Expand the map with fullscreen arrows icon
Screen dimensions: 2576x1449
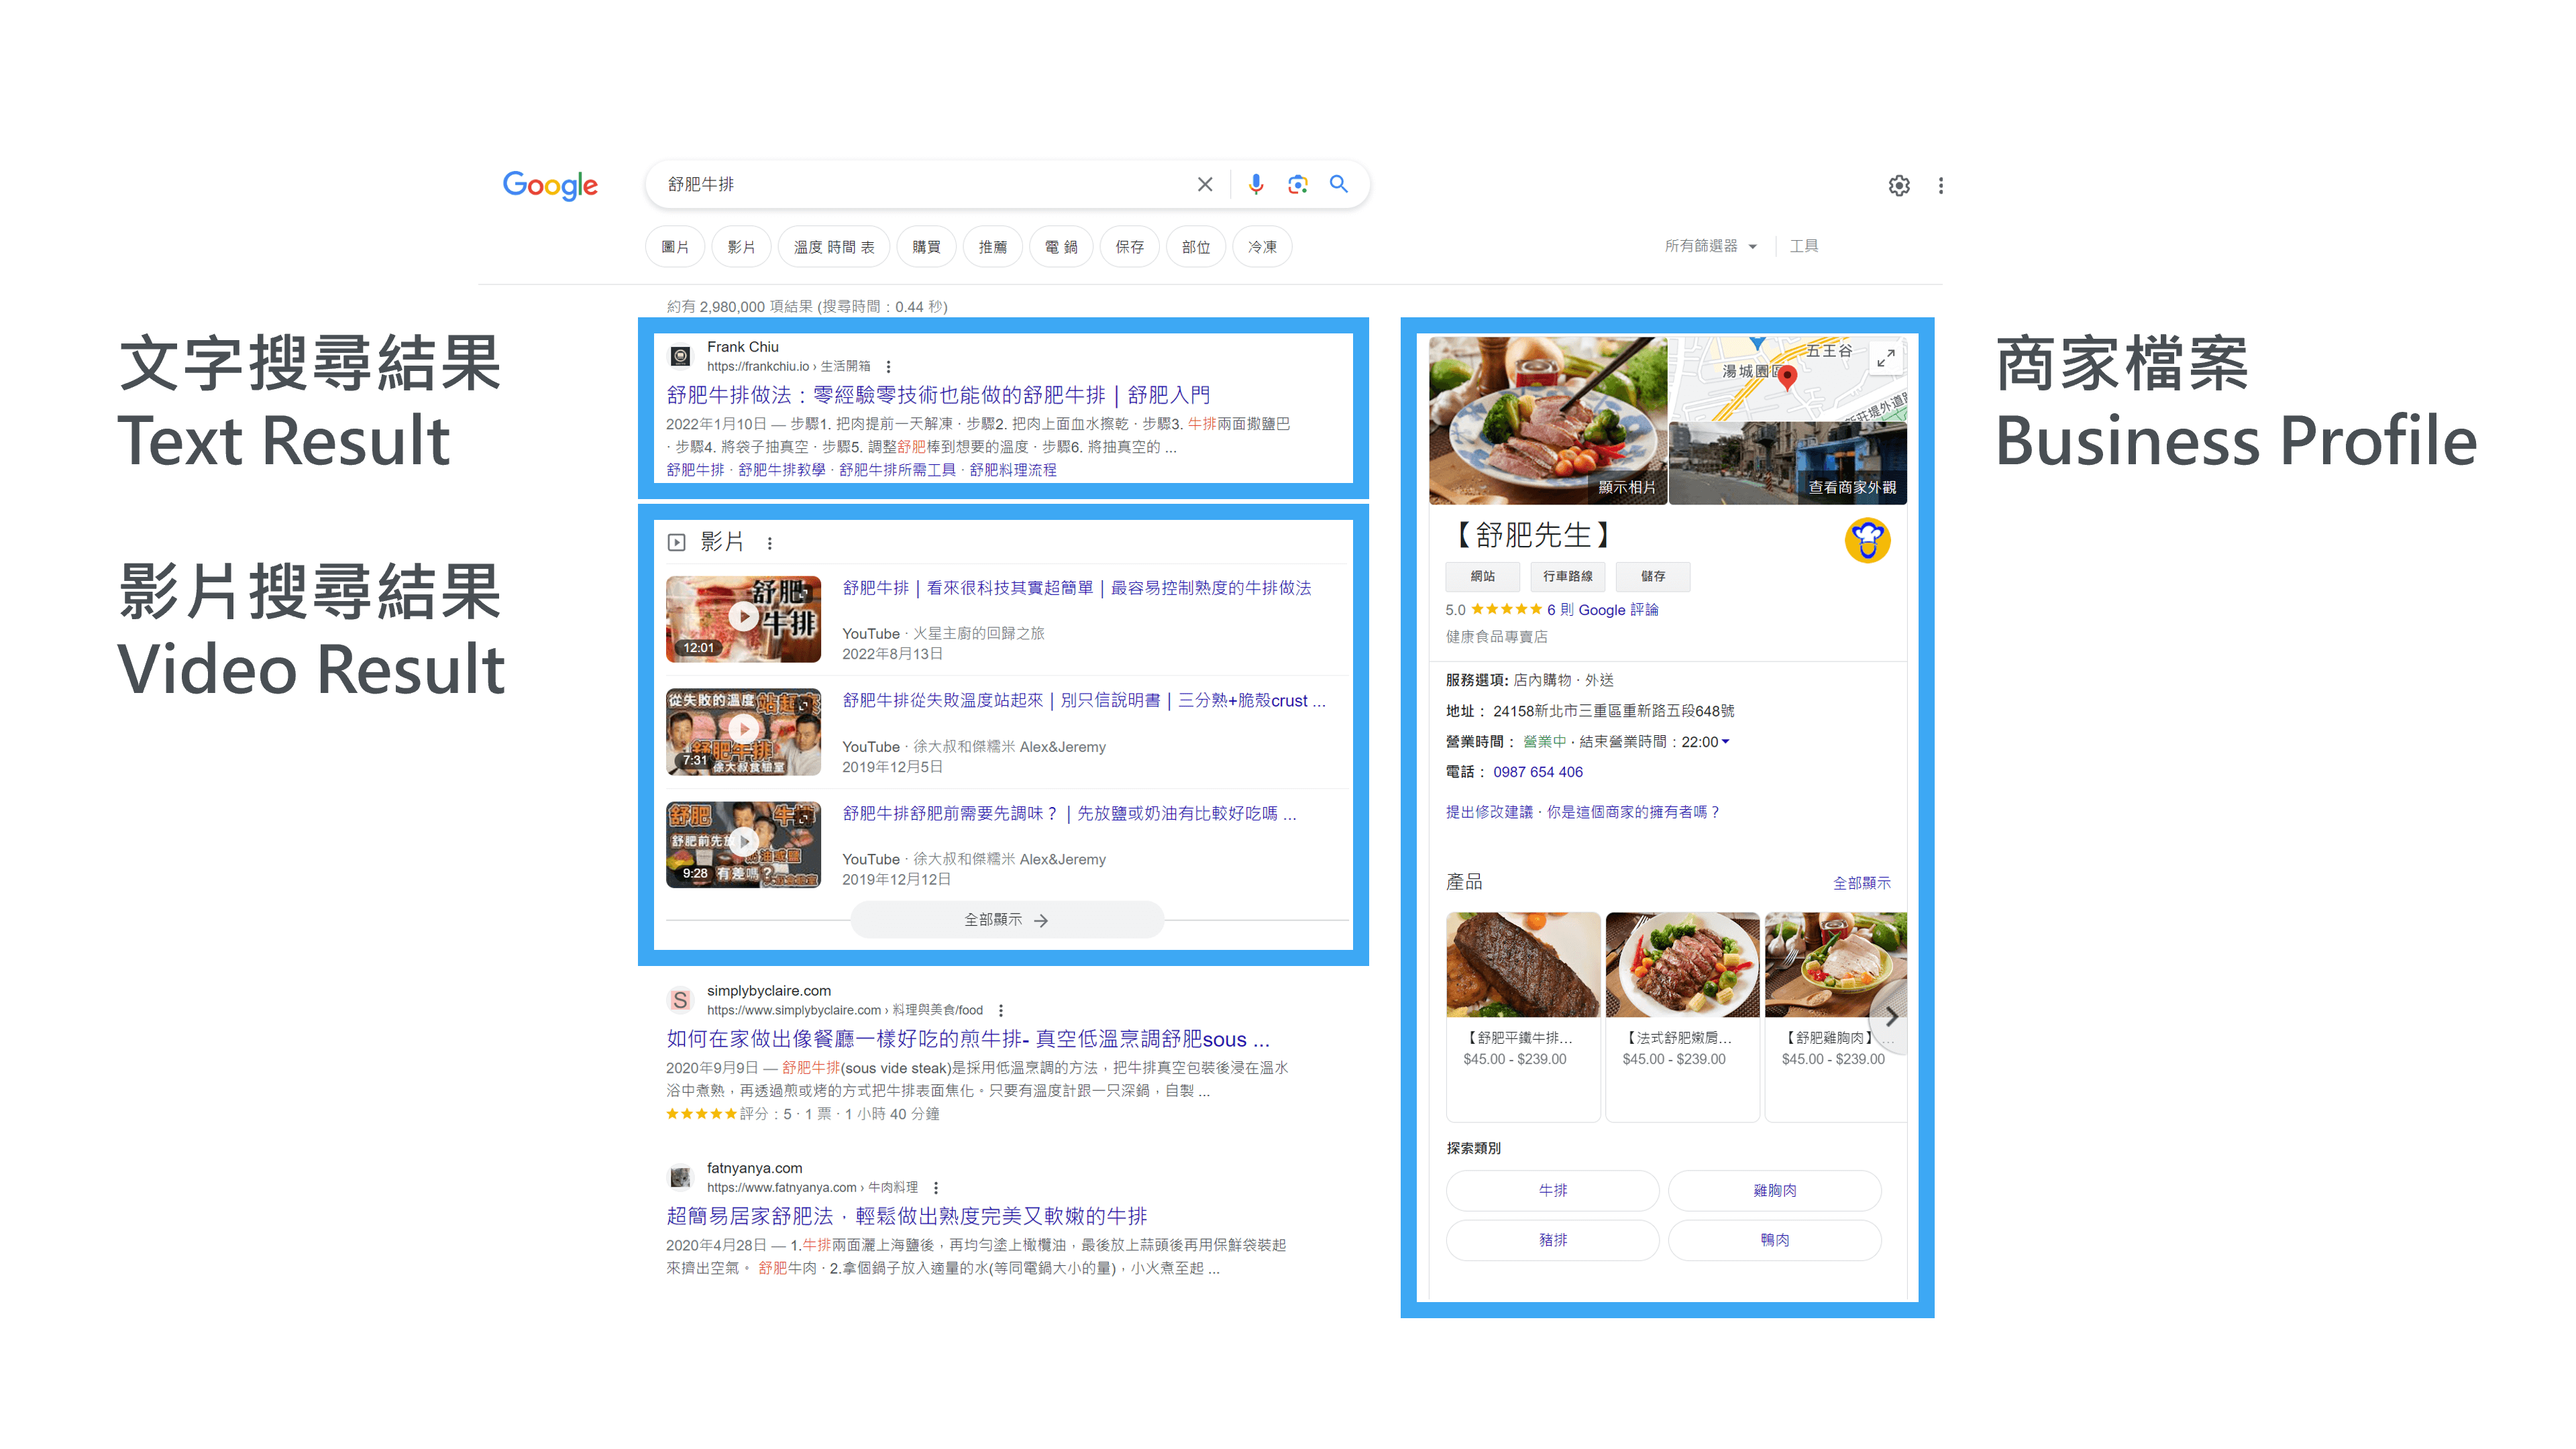[1885, 358]
